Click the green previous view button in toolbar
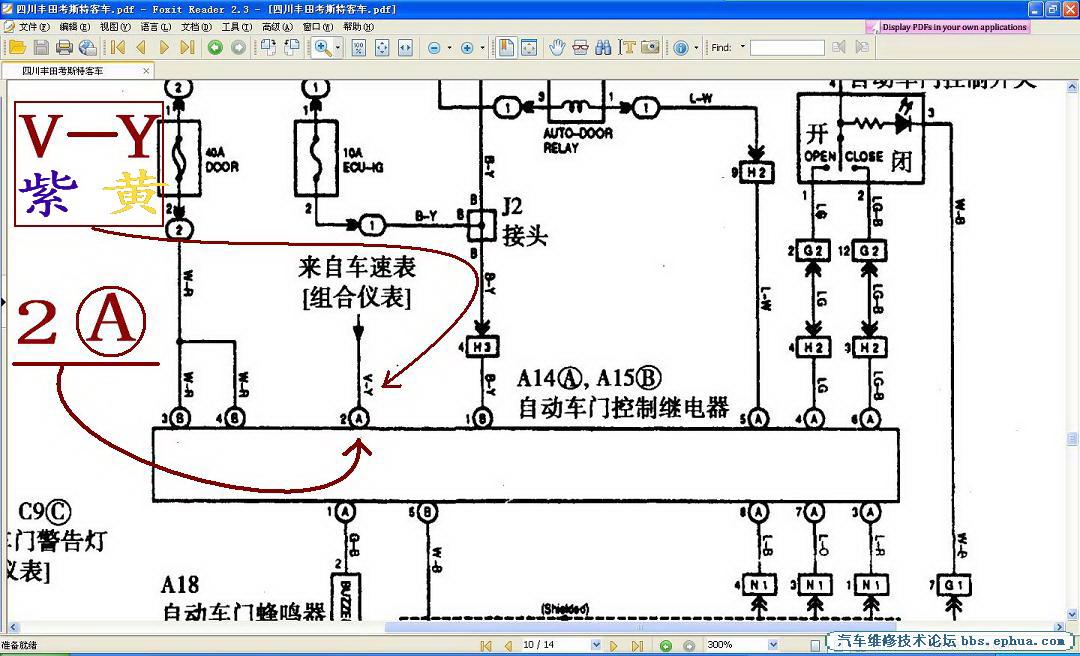Screen dimensions: 1080x656 (216, 48)
